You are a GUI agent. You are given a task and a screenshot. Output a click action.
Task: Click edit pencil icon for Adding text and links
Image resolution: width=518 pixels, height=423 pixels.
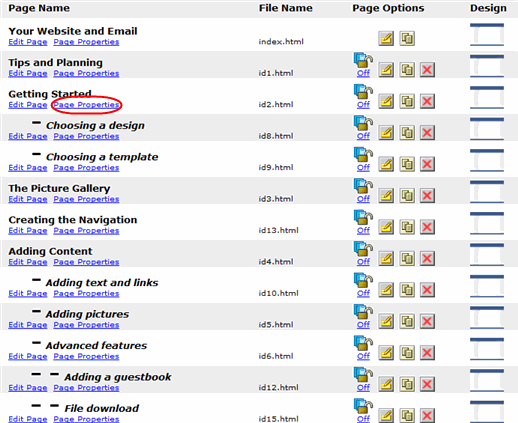(386, 290)
